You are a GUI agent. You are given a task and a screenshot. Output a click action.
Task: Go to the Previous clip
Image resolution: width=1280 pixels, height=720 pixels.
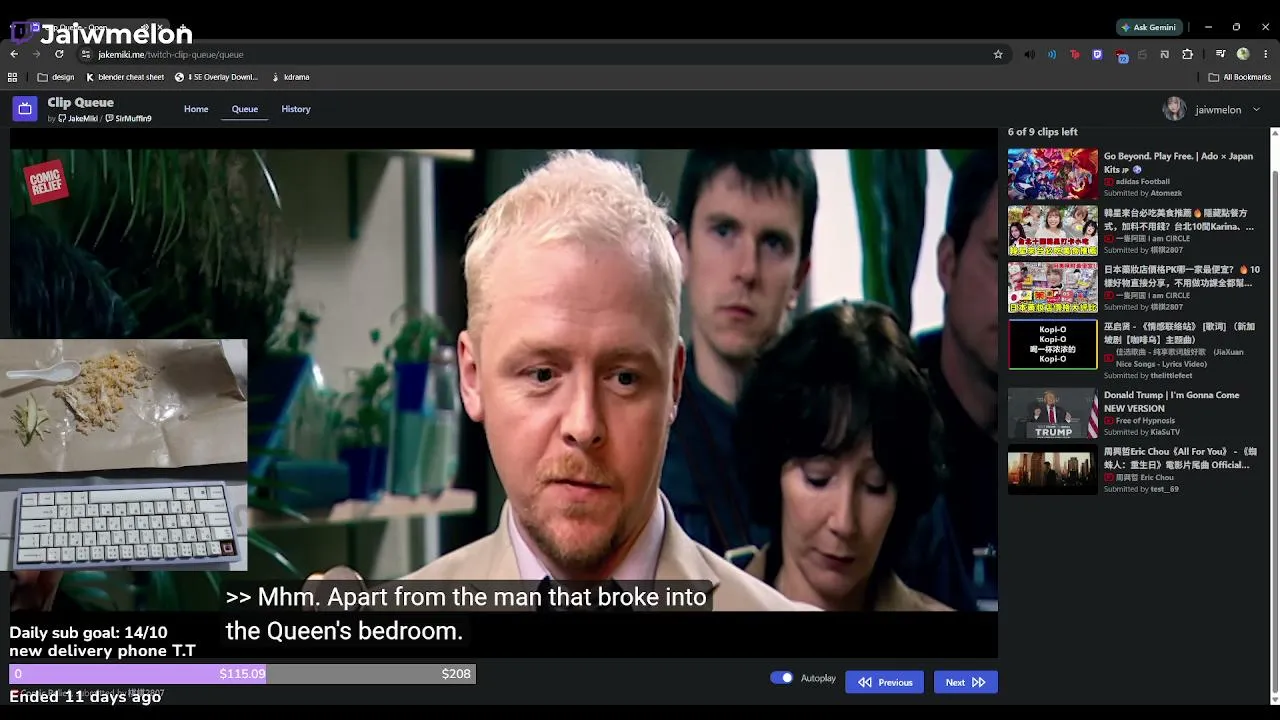885,682
